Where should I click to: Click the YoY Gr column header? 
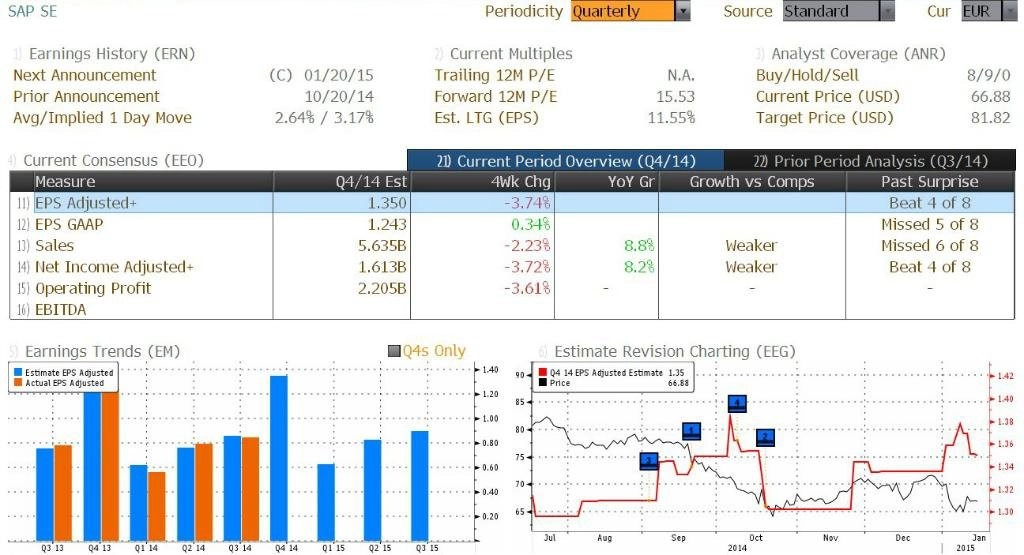[x=606, y=182]
